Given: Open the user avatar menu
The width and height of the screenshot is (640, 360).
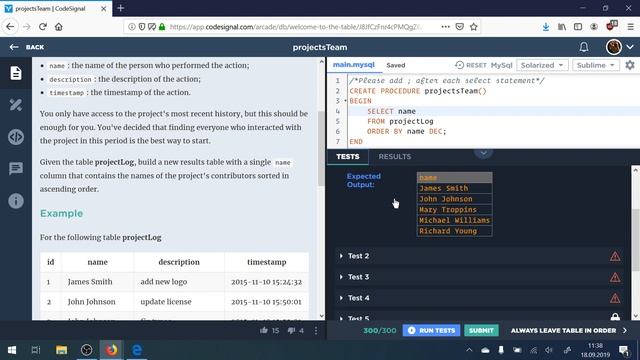Looking at the screenshot, I should tap(619, 47).
